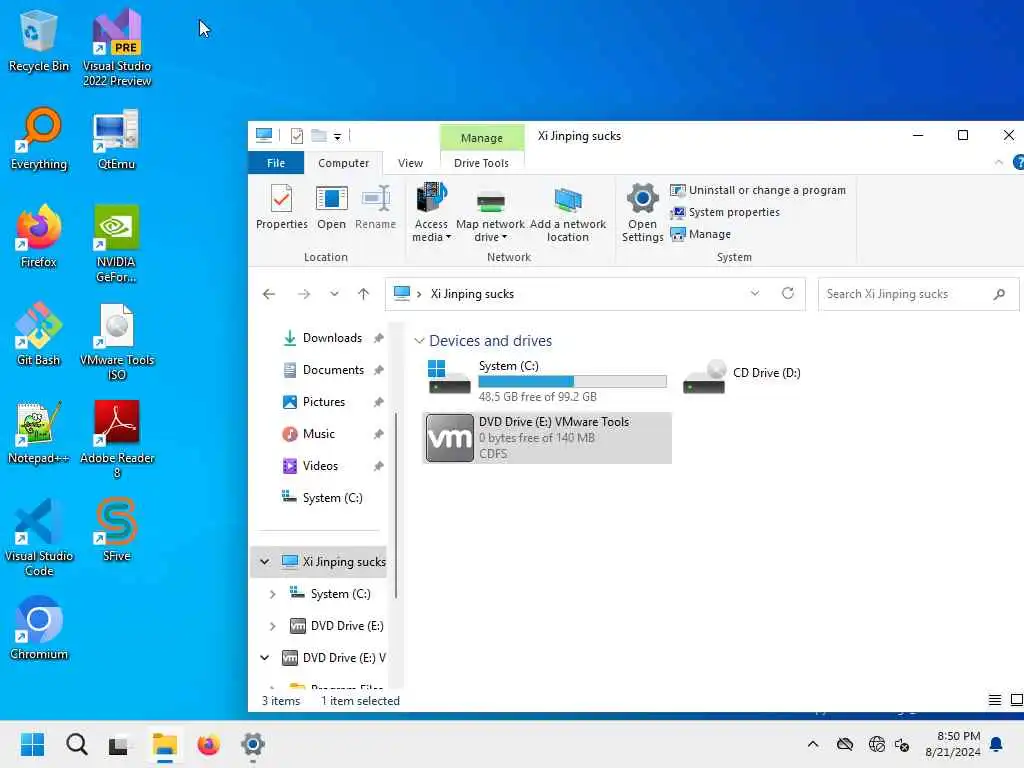Collapse the DVD Drive (E:) V node
The width and height of the screenshot is (1024, 768).
click(264, 658)
